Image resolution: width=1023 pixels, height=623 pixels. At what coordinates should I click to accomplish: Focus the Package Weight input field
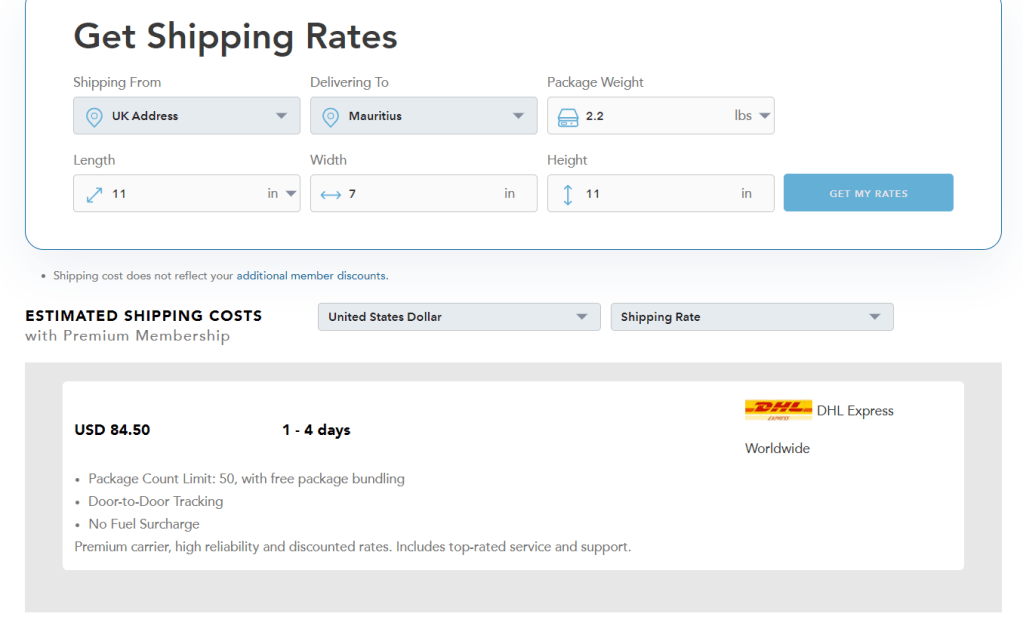(x=650, y=116)
